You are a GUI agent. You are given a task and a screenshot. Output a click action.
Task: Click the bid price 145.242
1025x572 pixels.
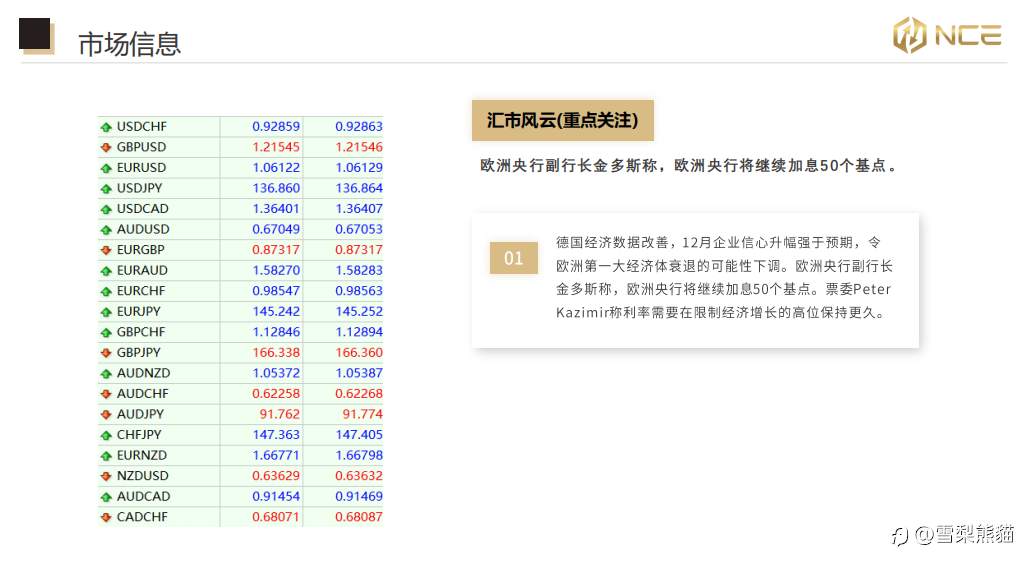click(276, 311)
